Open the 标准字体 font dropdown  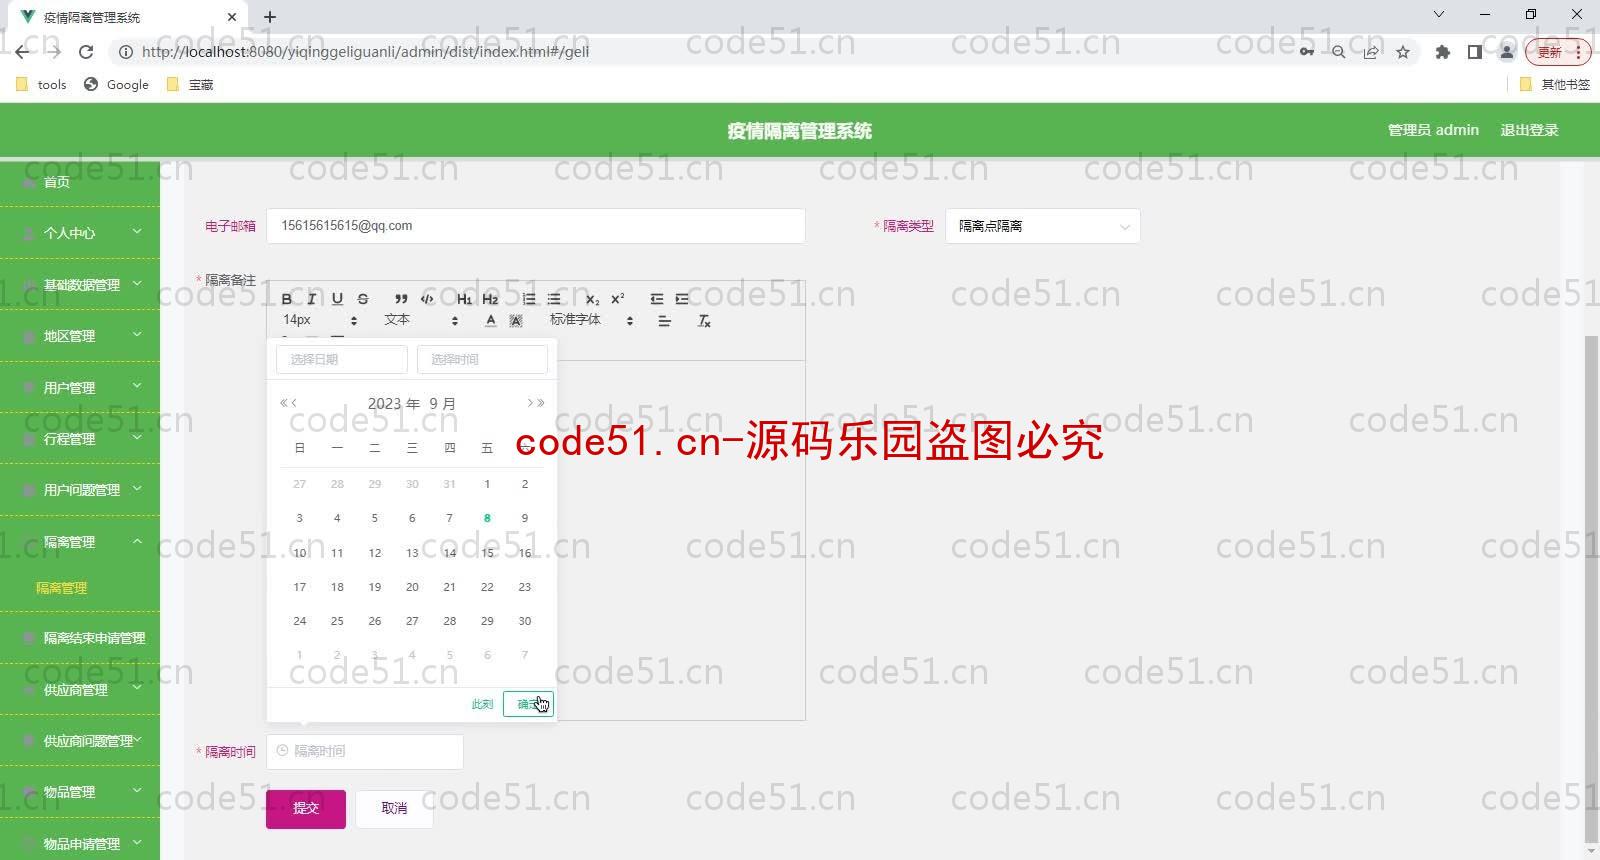click(591, 320)
